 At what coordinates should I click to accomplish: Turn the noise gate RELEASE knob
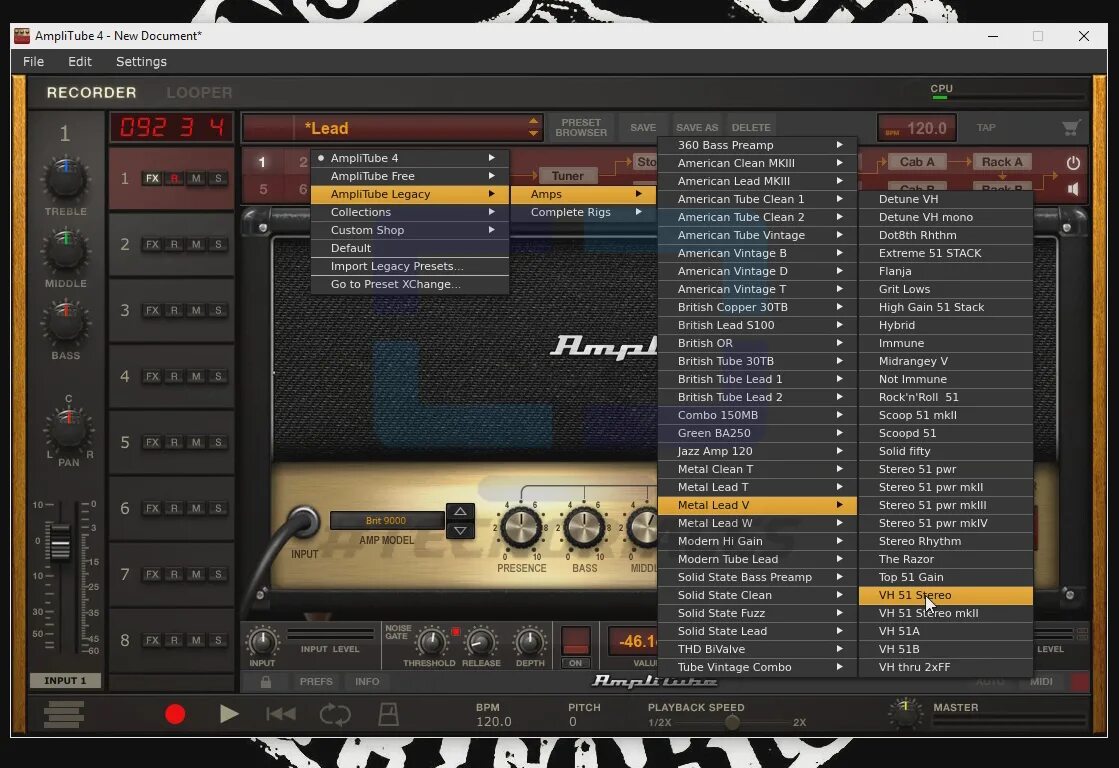tap(480, 642)
